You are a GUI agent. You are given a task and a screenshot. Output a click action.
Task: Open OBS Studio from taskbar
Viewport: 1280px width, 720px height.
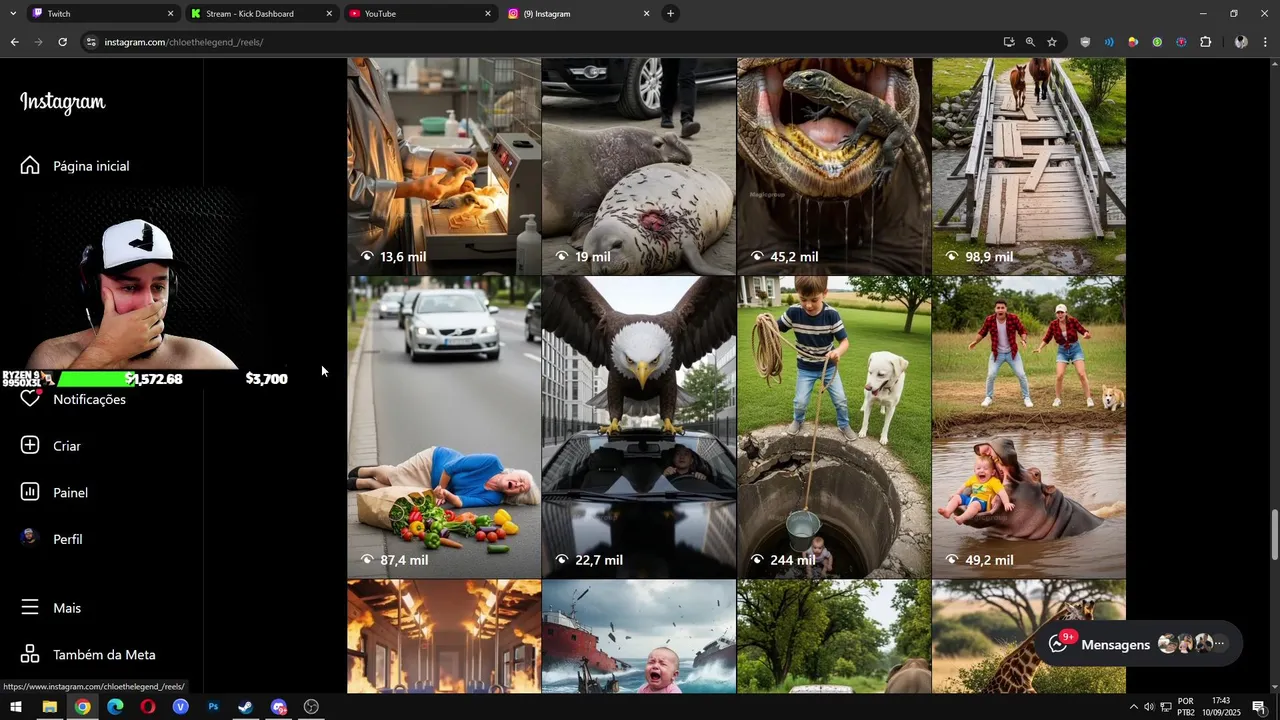[x=311, y=707]
